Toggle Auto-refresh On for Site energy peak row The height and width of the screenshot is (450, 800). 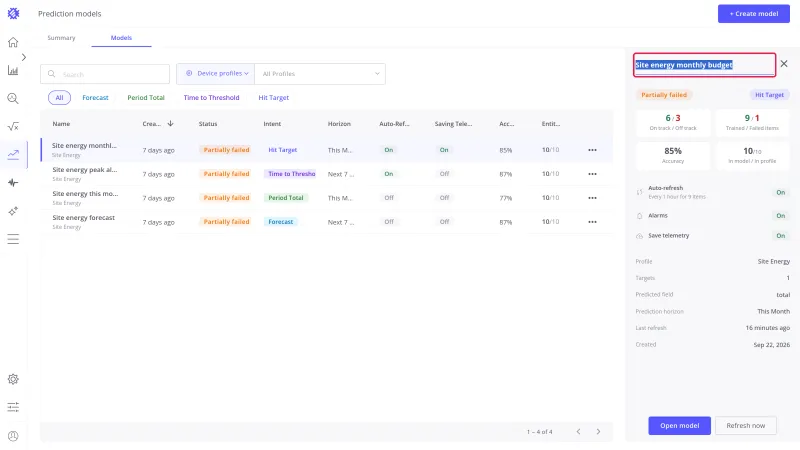point(389,174)
